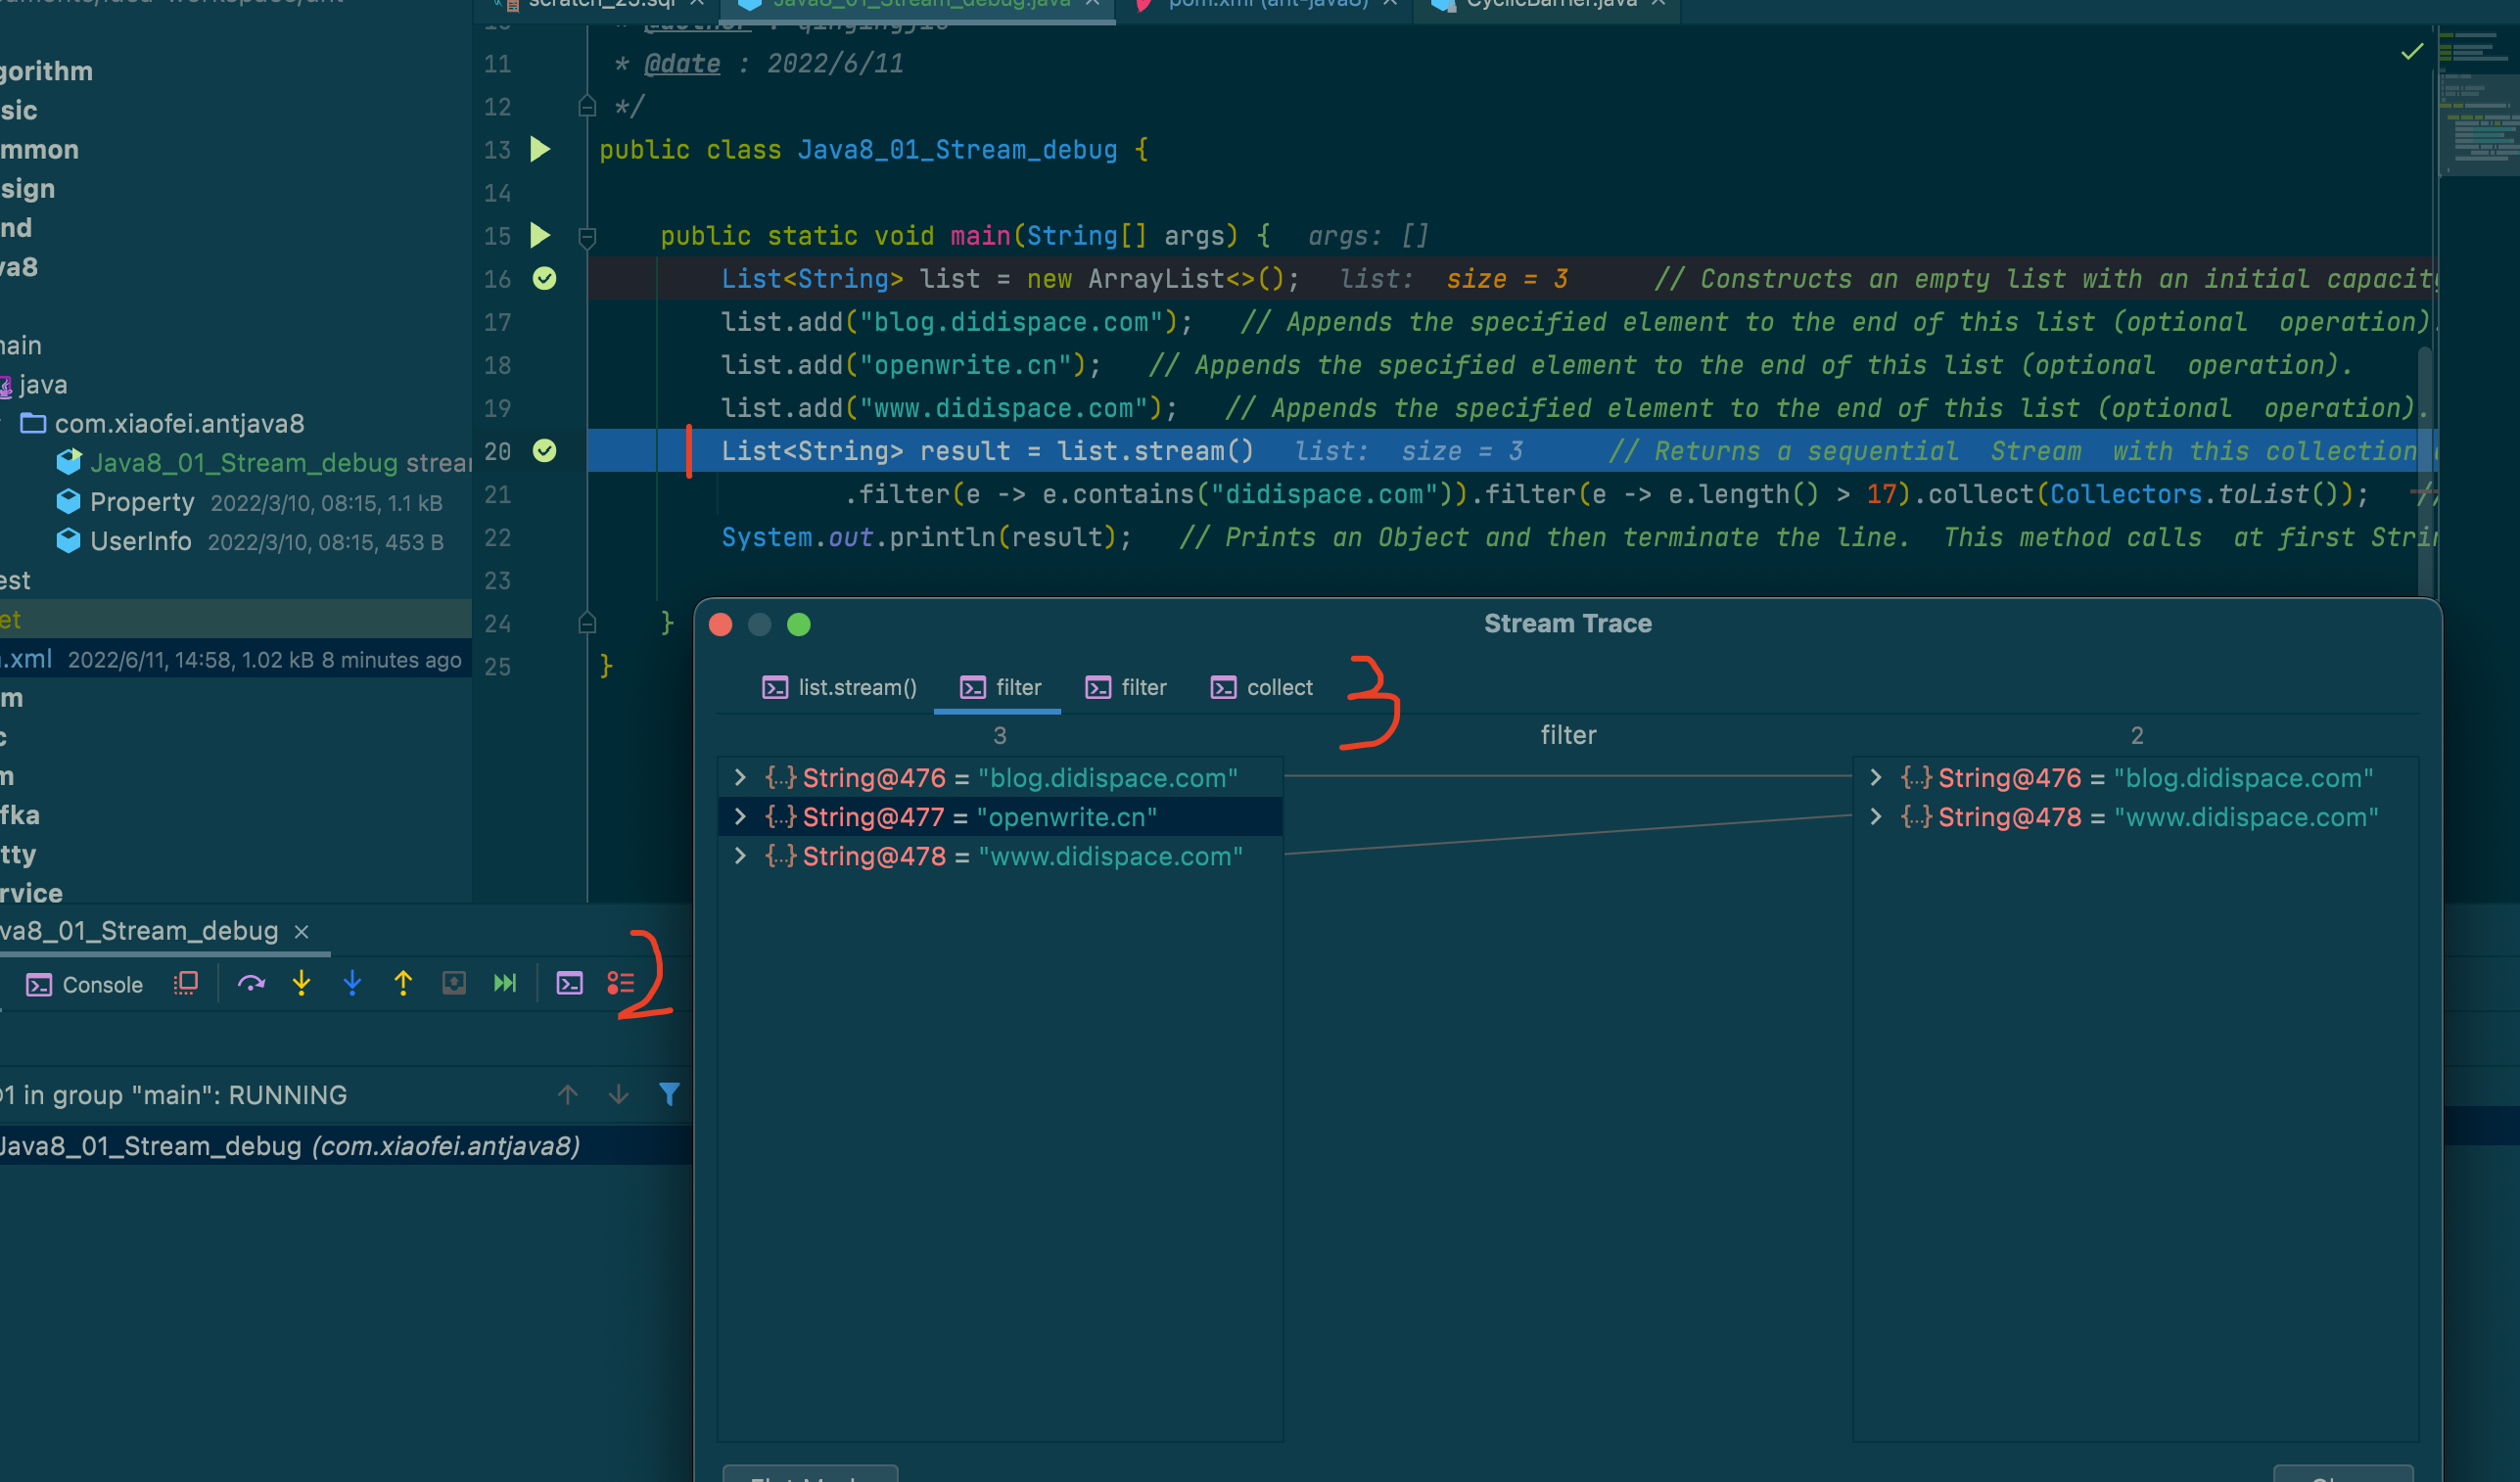Click the Step Over debugger icon

pos(251,984)
